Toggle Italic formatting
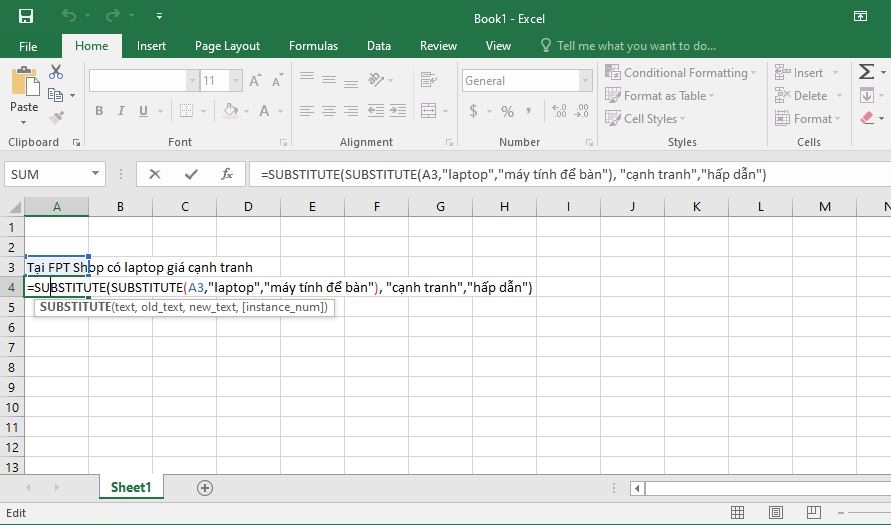The width and height of the screenshot is (891, 525). click(x=121, y=111)
